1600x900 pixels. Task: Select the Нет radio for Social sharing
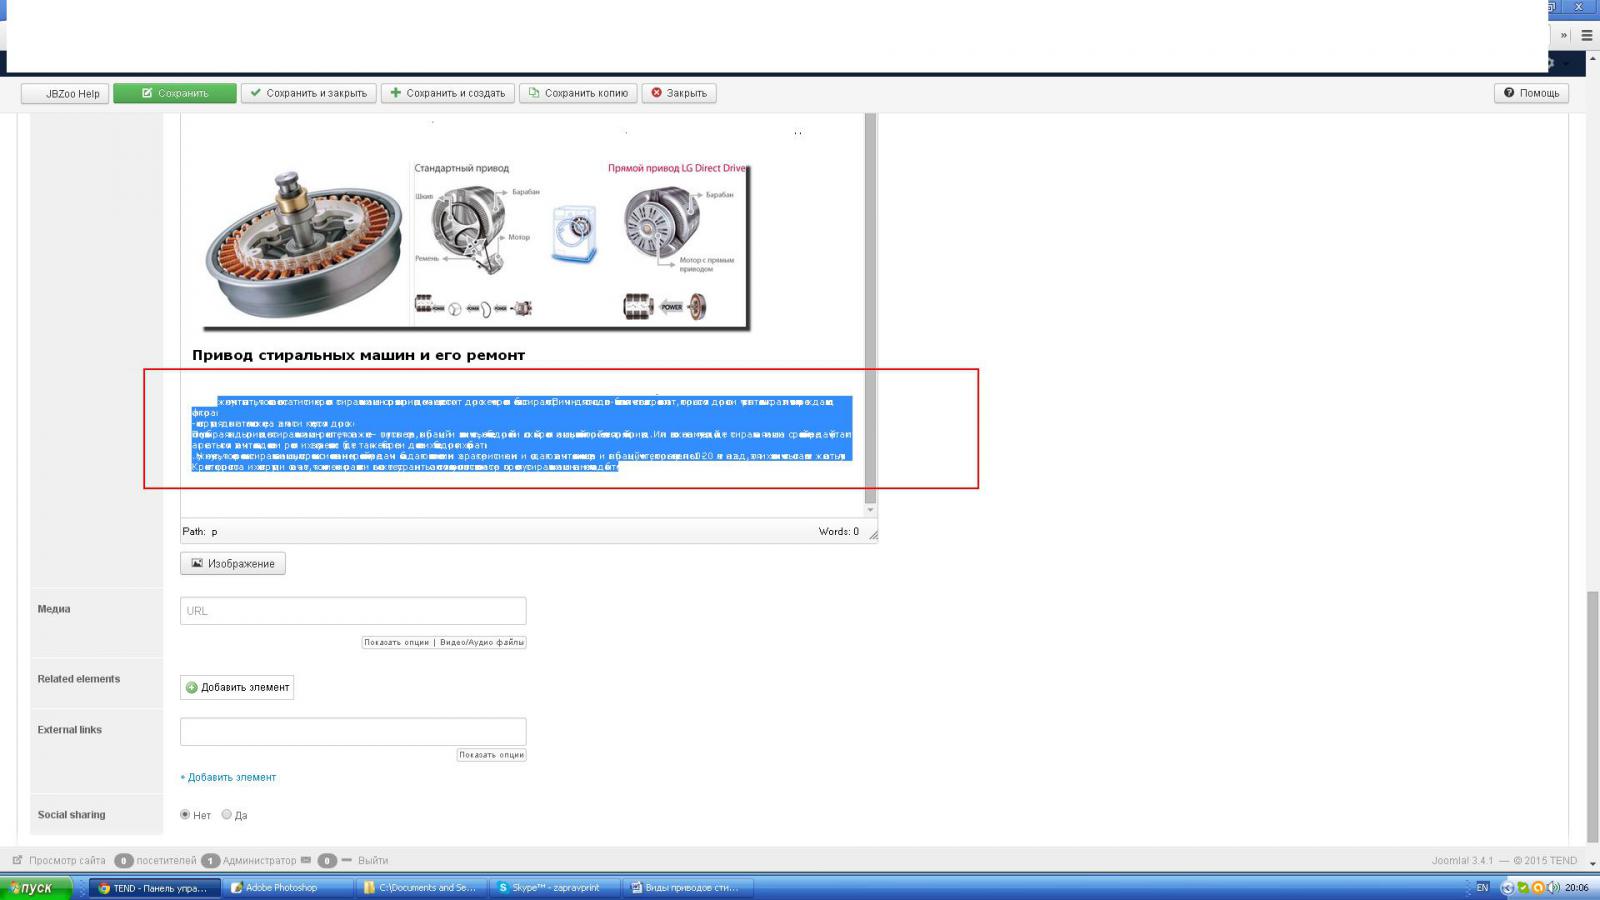pyautogui.click(x=185, y=815)
